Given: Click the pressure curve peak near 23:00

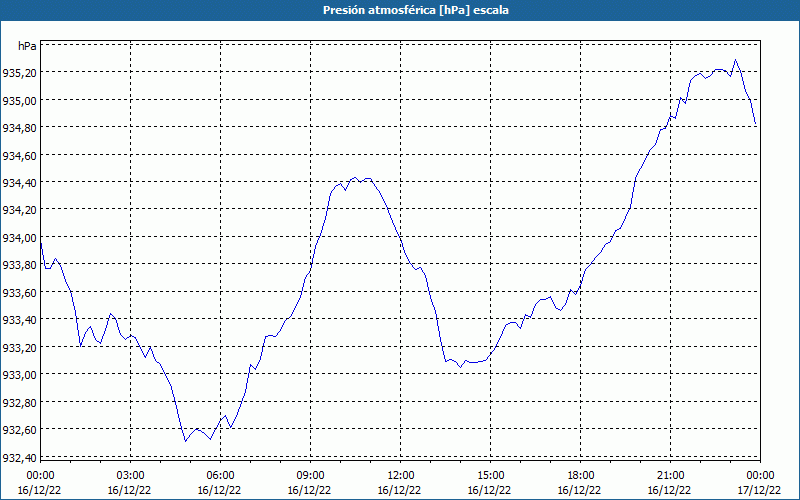Looking at the screenshot, I should pyautogui.click(x=735, y=60).
